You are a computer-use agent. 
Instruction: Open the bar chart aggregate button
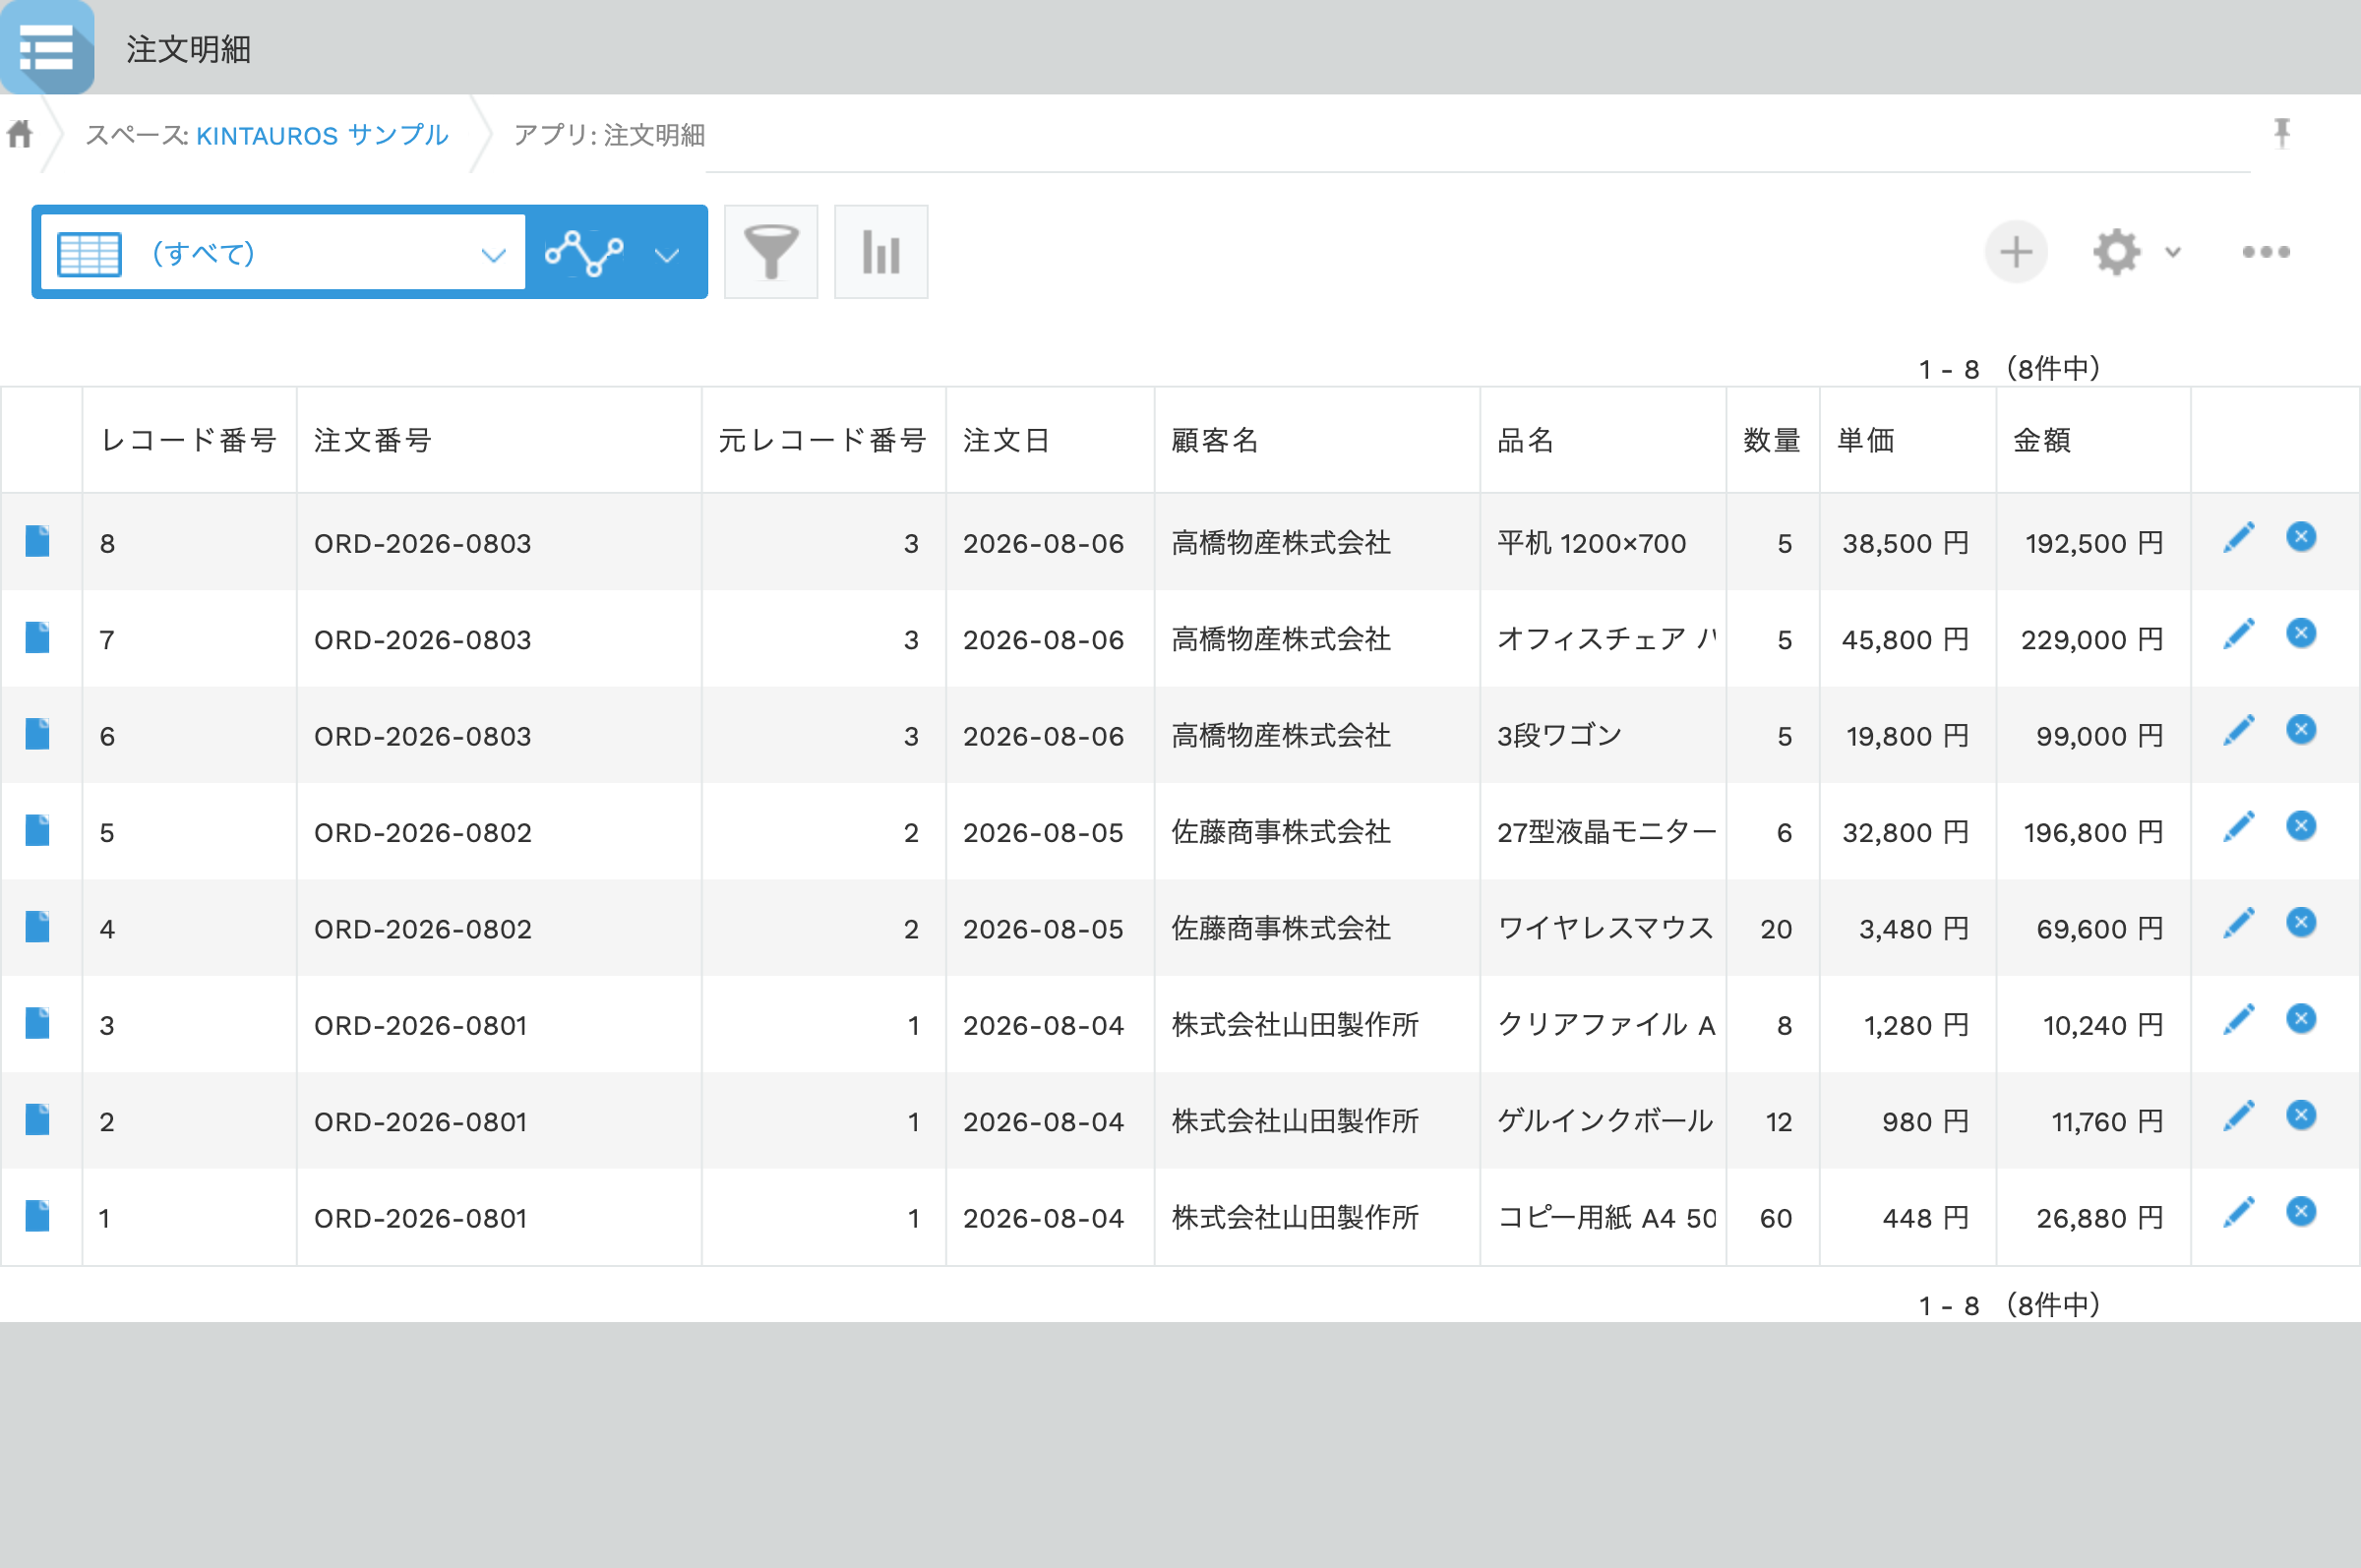point(881,252)
